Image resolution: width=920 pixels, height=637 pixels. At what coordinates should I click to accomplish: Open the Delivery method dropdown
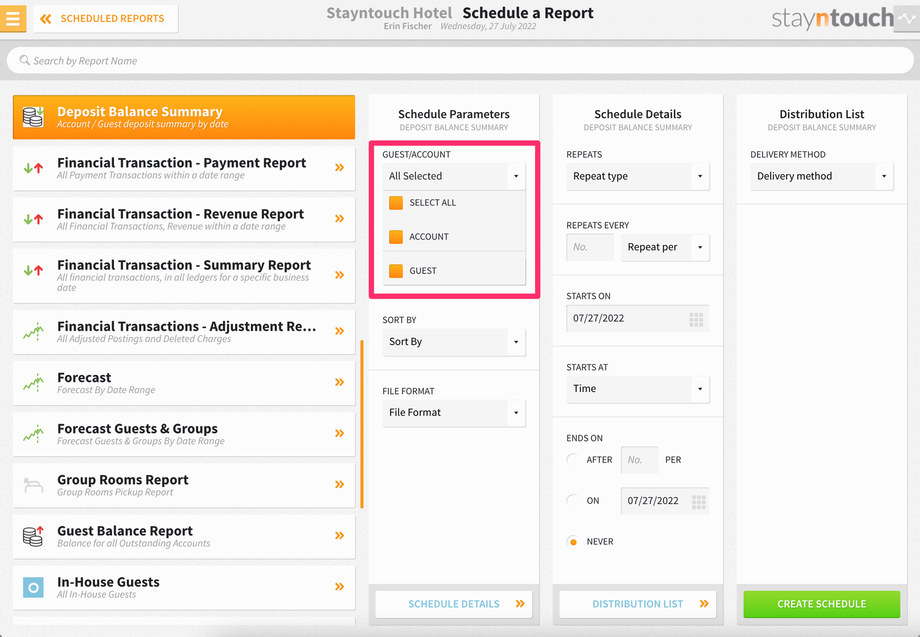coord(821,177)
